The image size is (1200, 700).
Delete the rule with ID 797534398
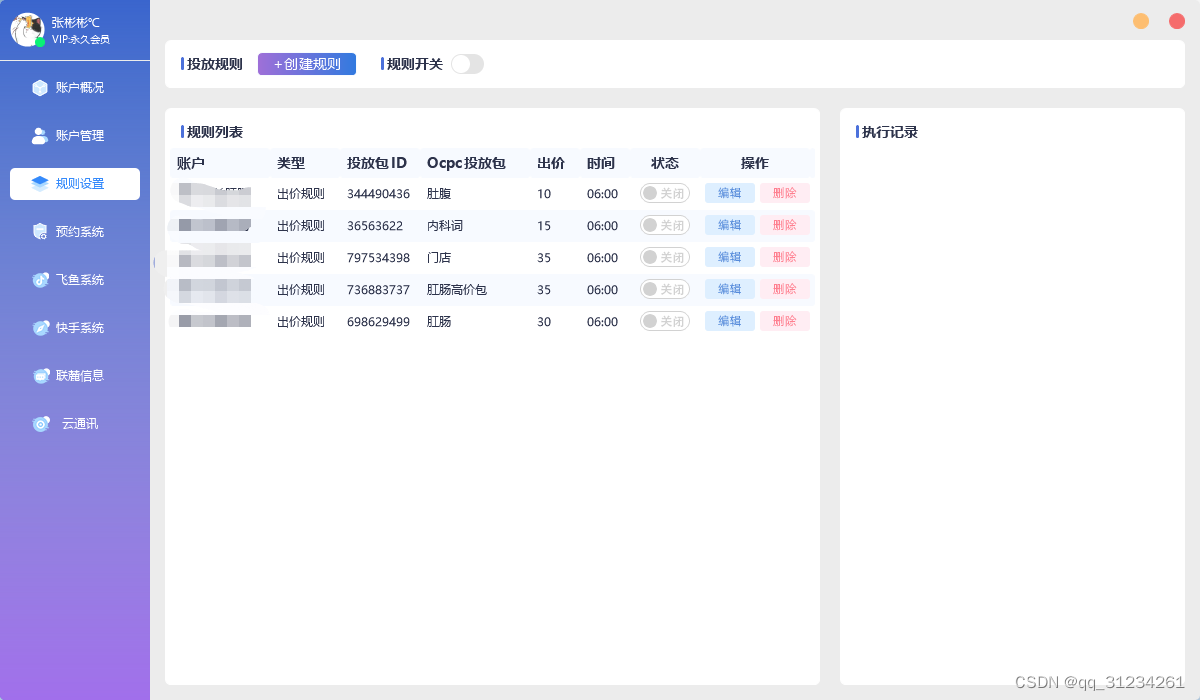point(785,257)
